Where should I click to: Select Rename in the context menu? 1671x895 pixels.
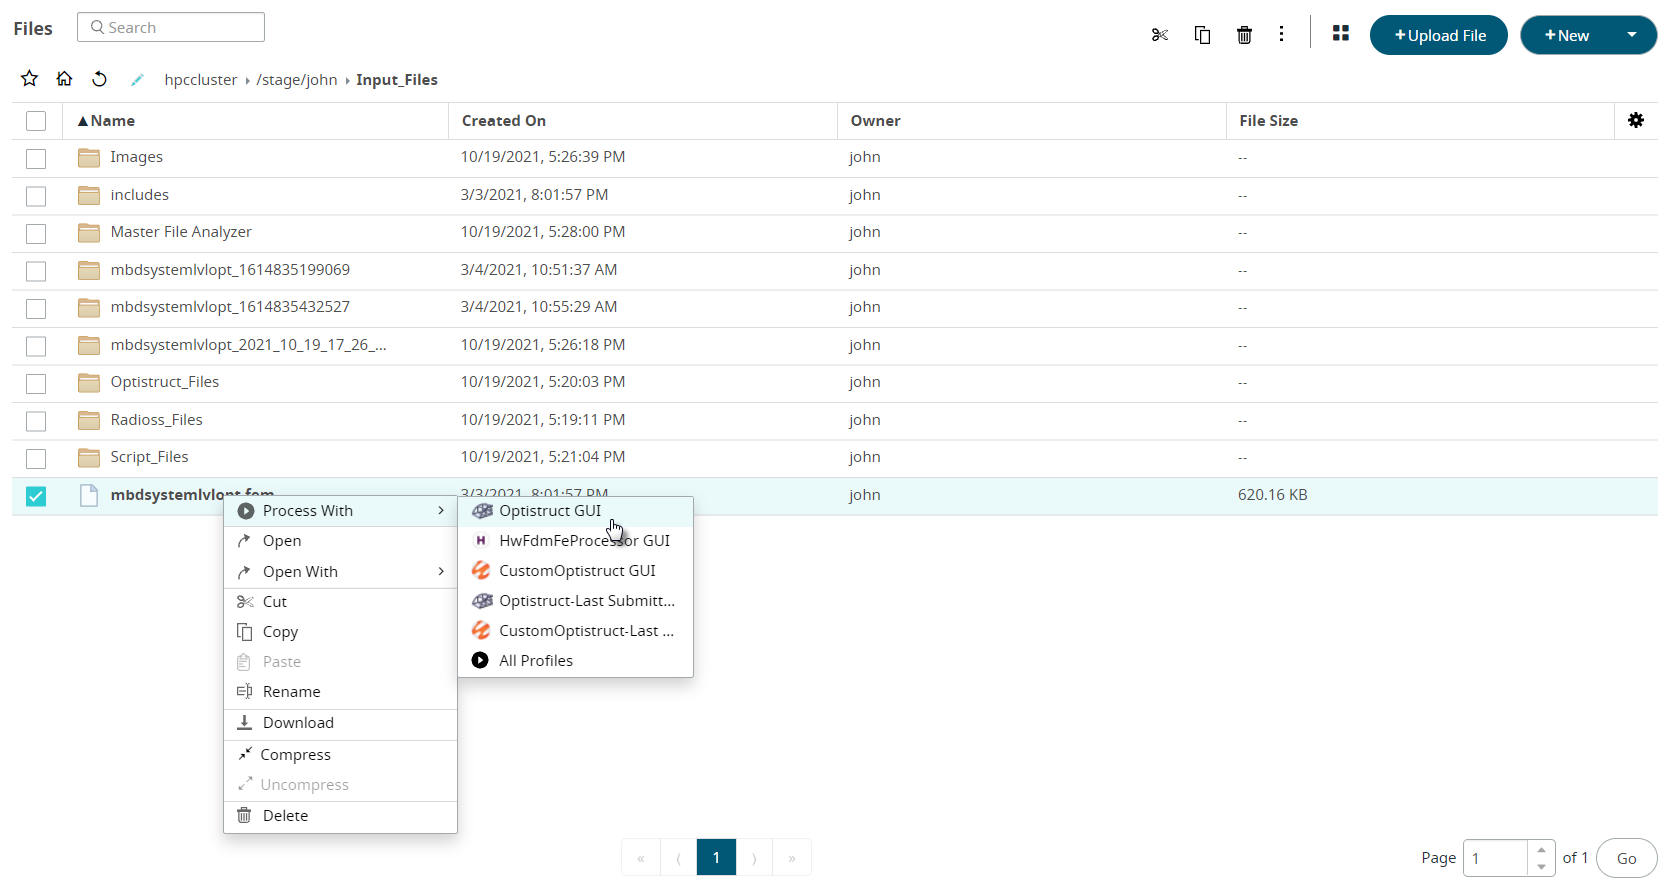(x=340, y=692)
